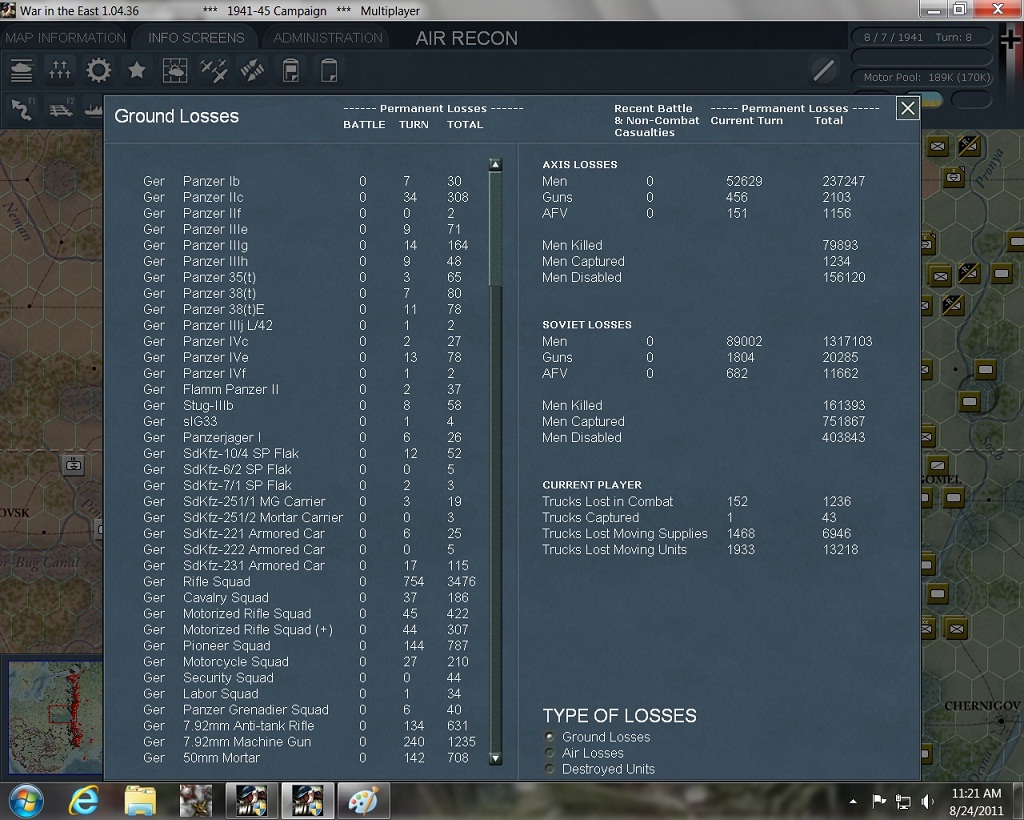Select Destroyed Units radio option
Screen dimensions: 1024x820
pyautogui.click(x=550, y=769)
